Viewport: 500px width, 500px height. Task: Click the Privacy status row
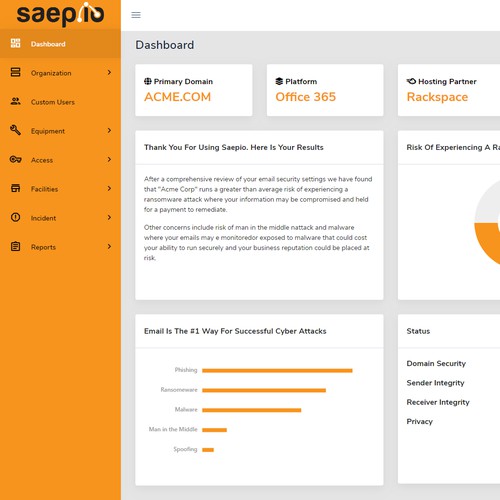(x=419, y=421)
